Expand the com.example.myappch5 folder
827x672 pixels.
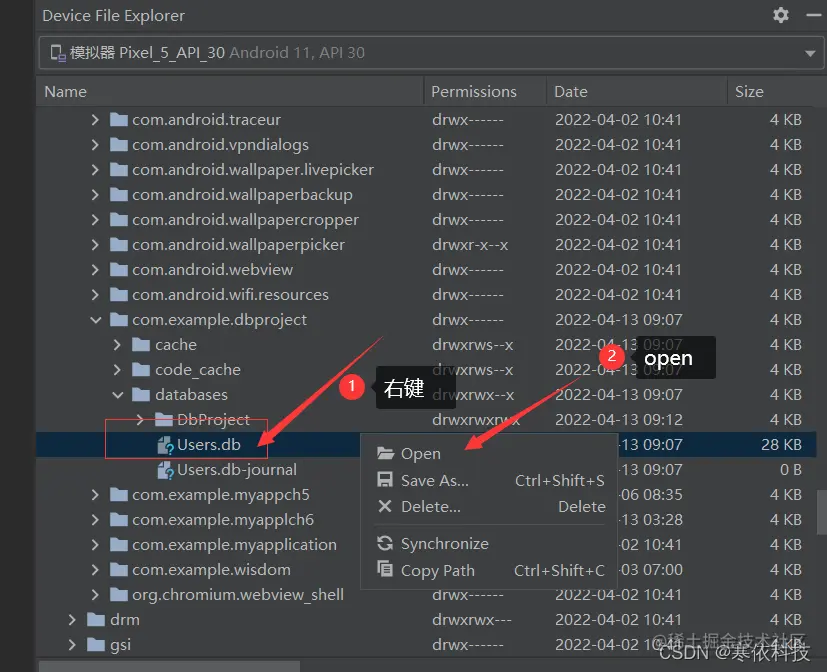(x=95, y=495)
